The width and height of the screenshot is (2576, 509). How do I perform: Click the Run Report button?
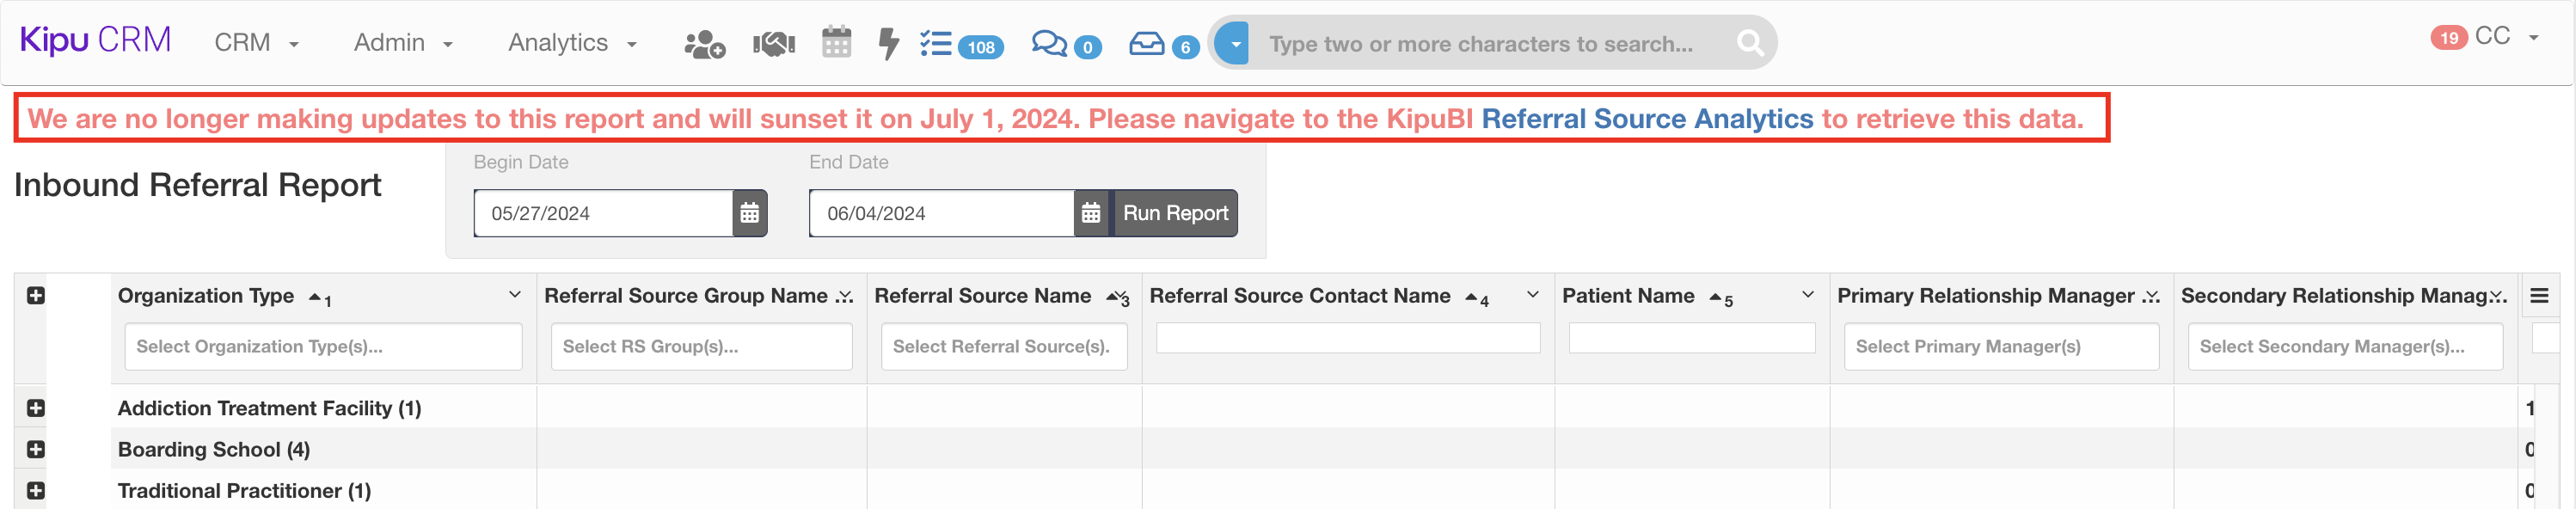tap(1175, 213)
